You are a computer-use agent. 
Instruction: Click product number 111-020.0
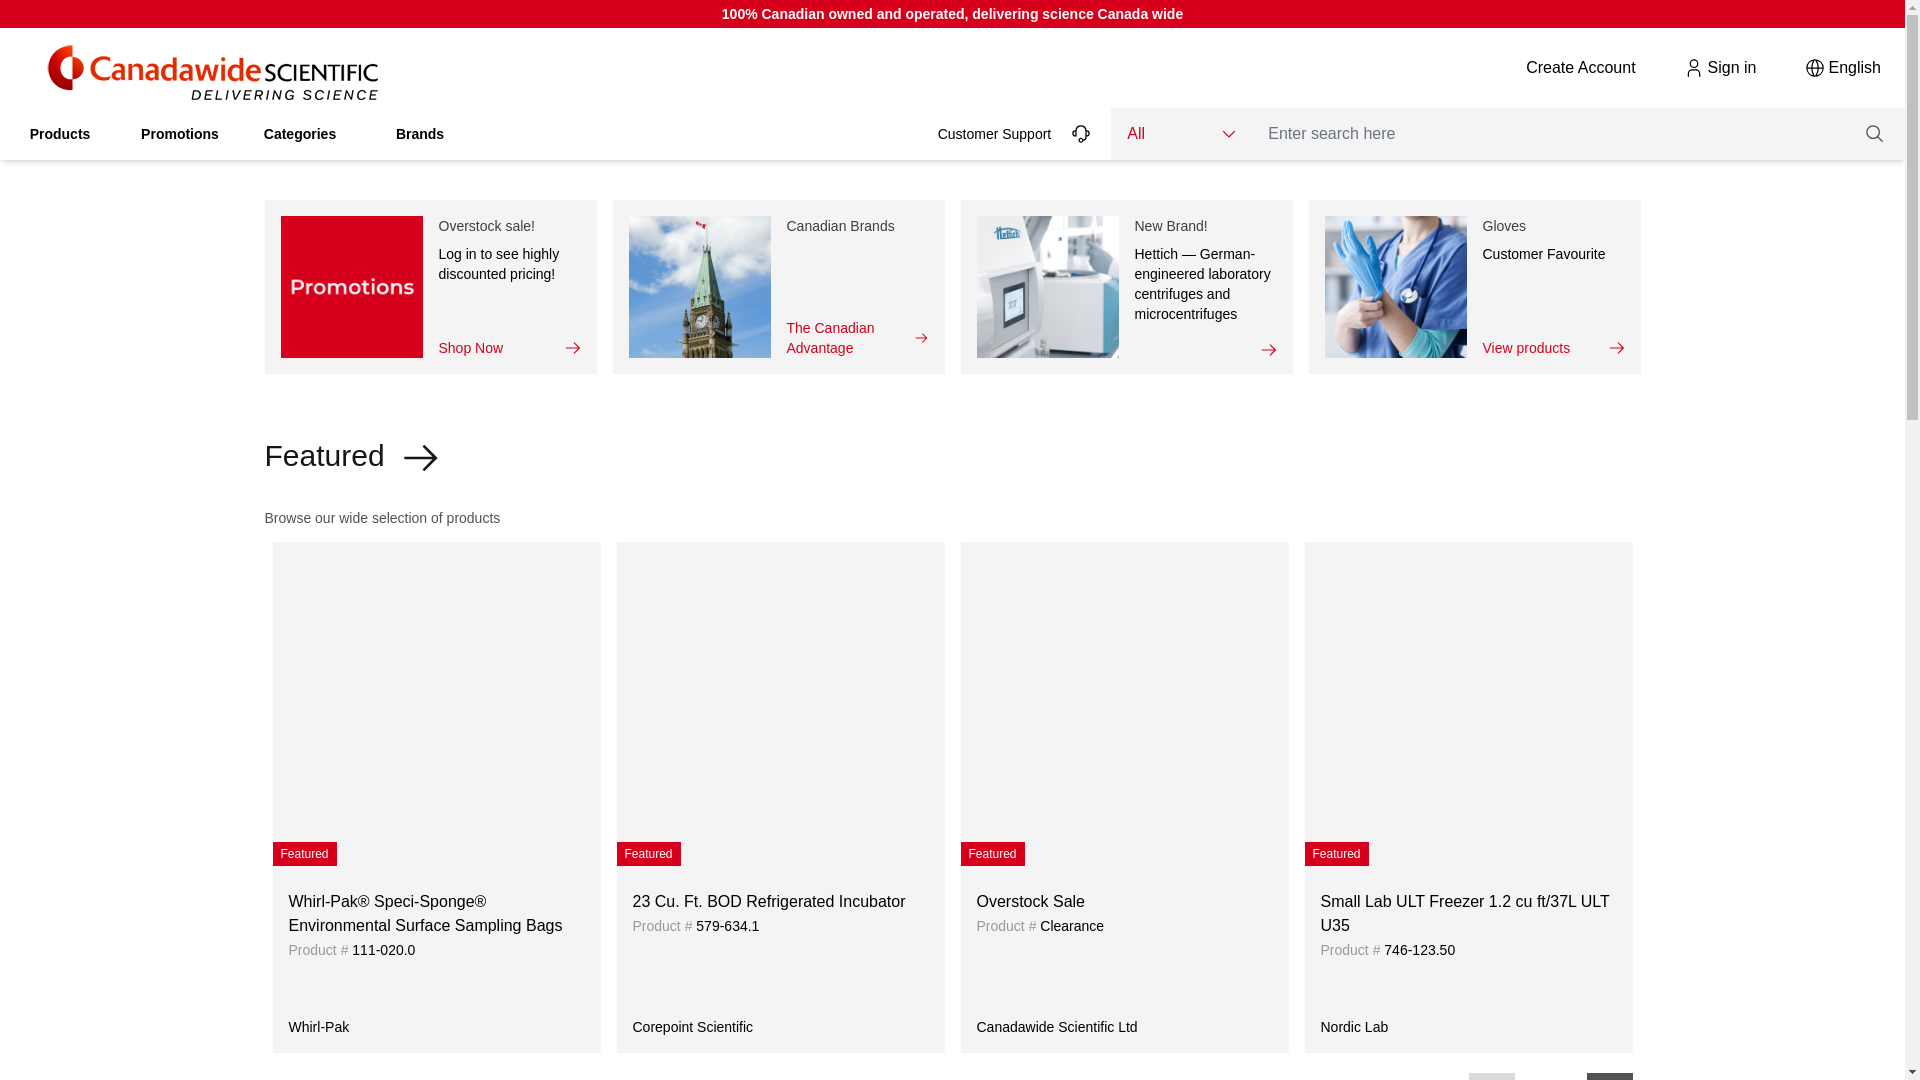tap(383, 950)
